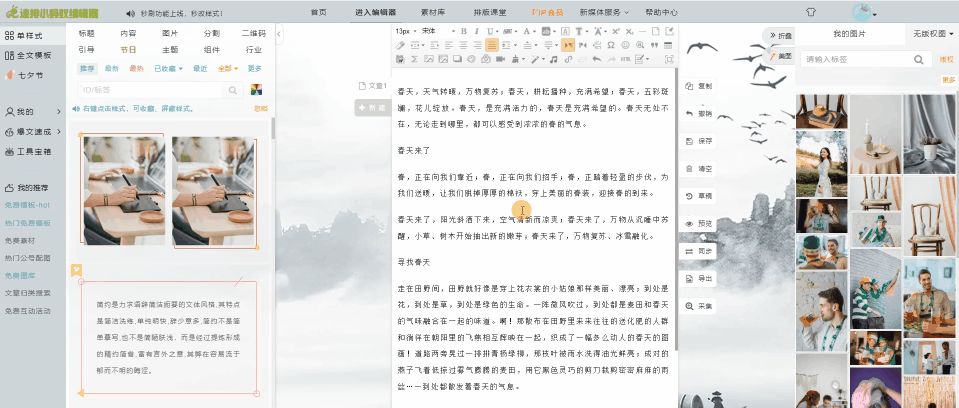This screenshot has height=408, width=959.
Task: Select the woman in field photo thumbnail
Action: point(821,163)
